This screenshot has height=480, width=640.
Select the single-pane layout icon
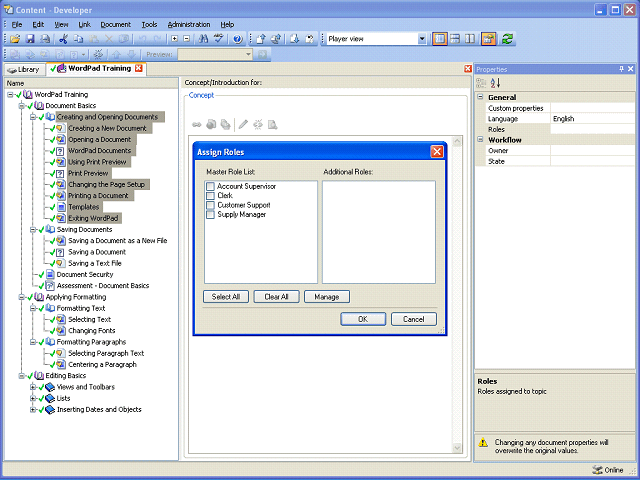click(x=440, y=39)
